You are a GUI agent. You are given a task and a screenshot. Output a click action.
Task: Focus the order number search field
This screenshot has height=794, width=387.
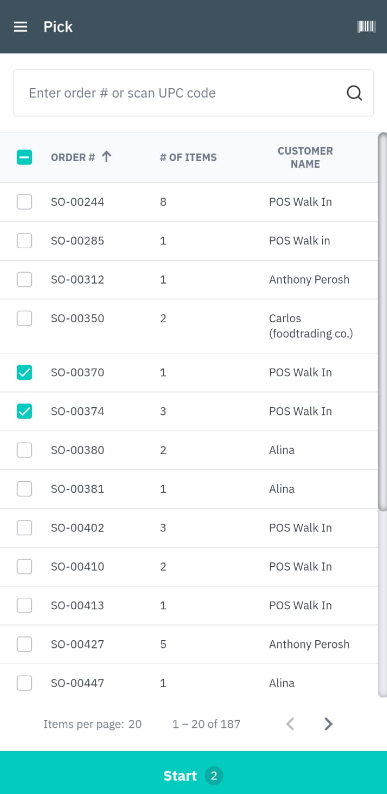(194, 93)
